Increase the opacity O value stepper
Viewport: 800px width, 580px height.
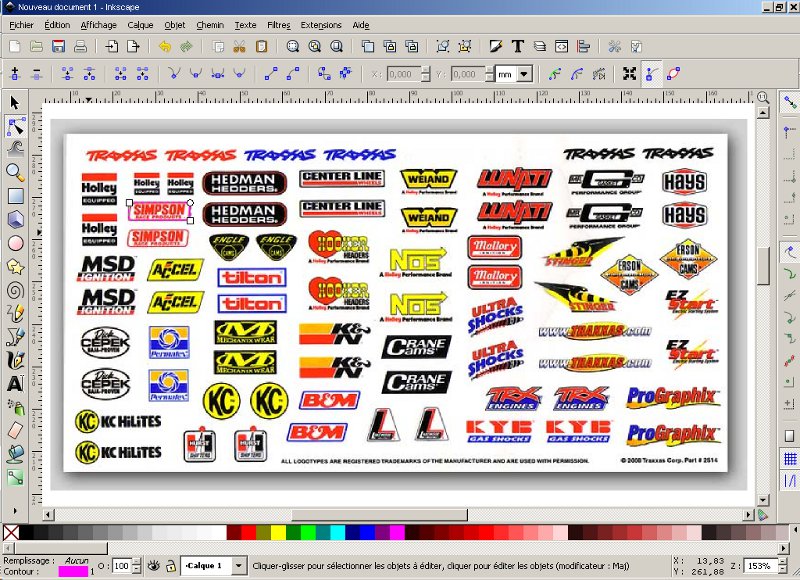pos(136,562)
